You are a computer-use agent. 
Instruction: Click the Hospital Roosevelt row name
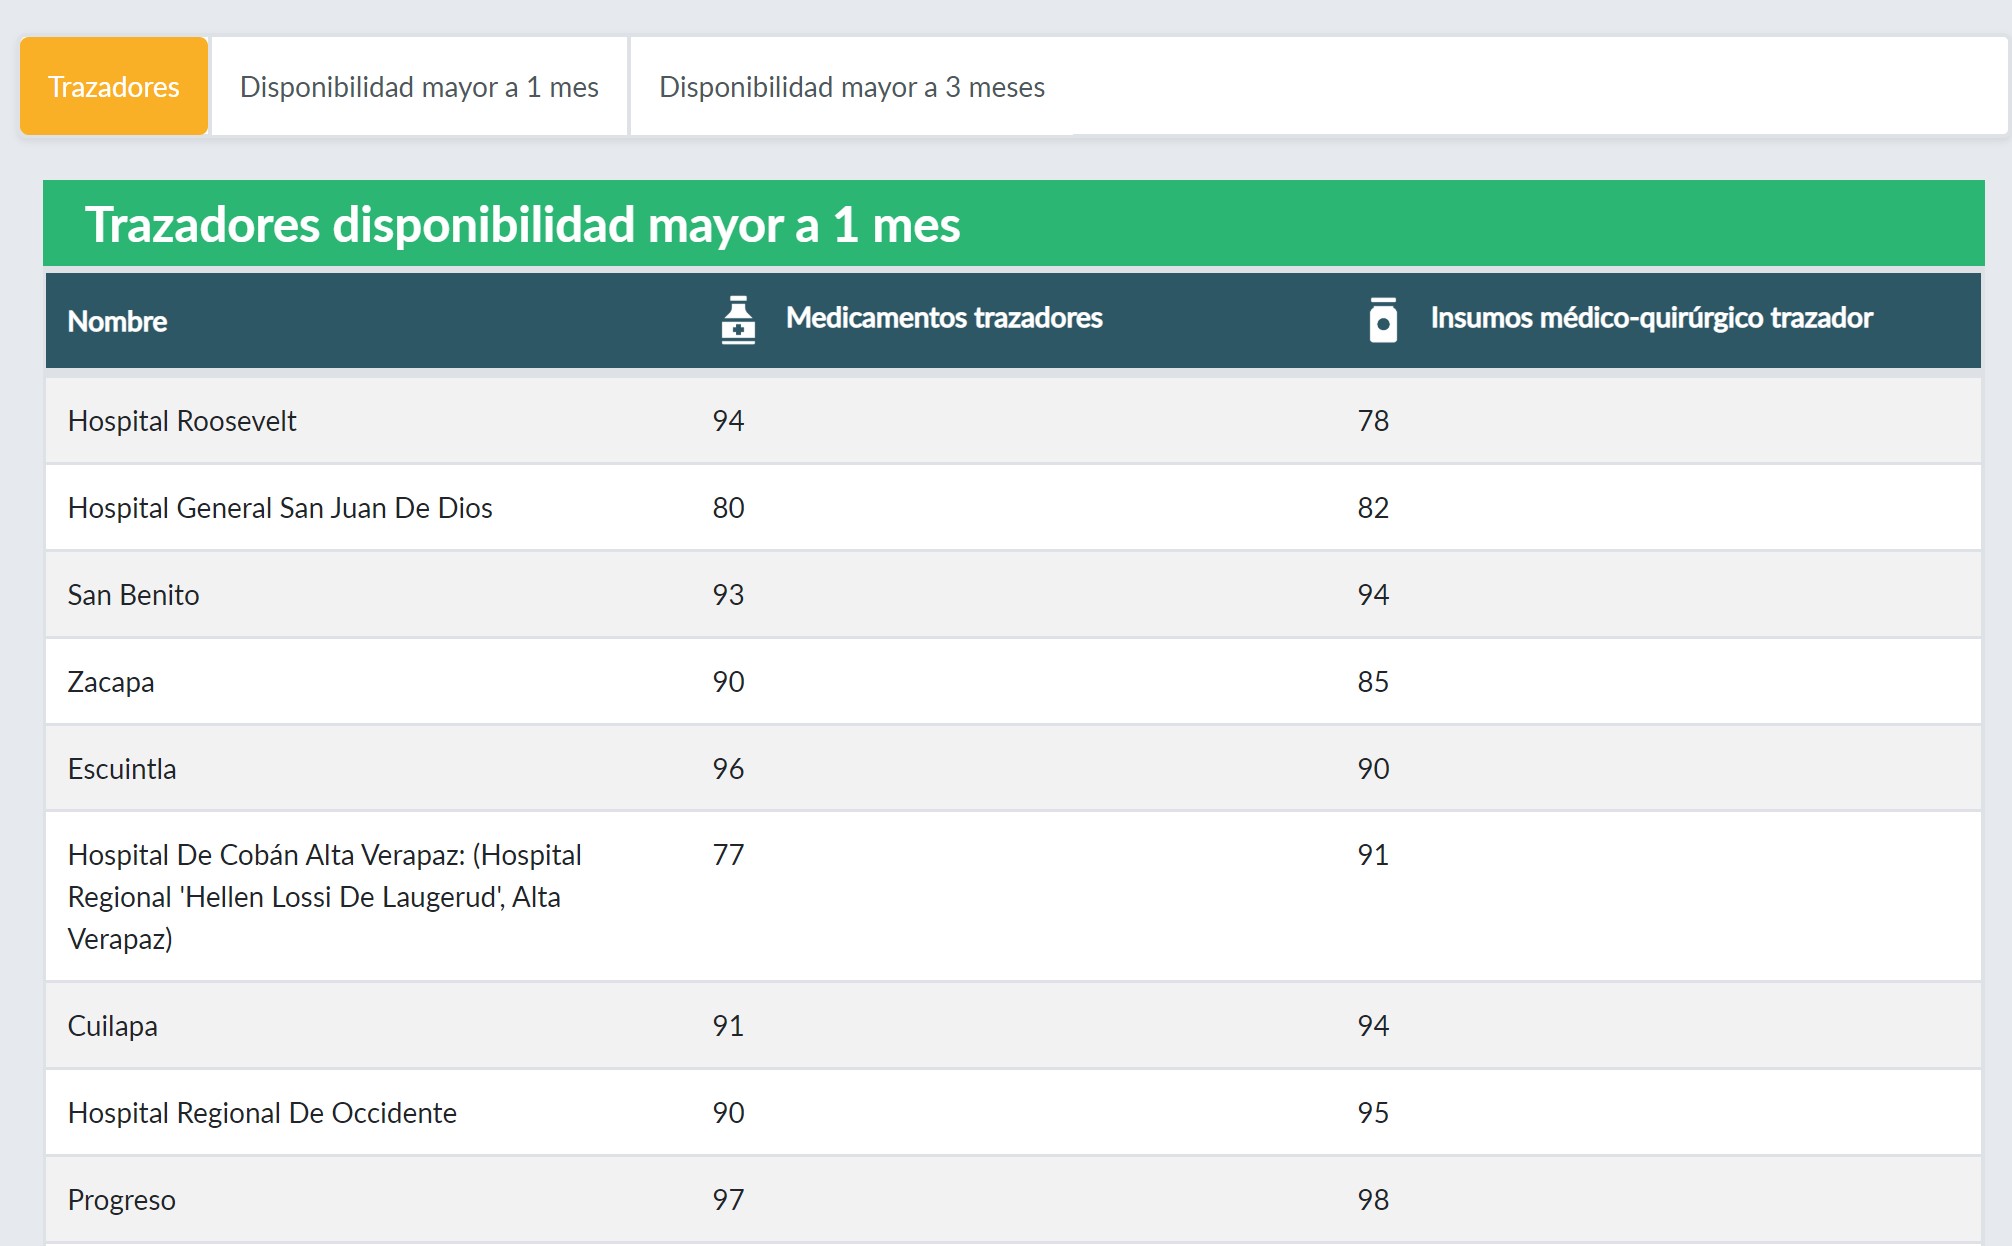tap(182, 421)
